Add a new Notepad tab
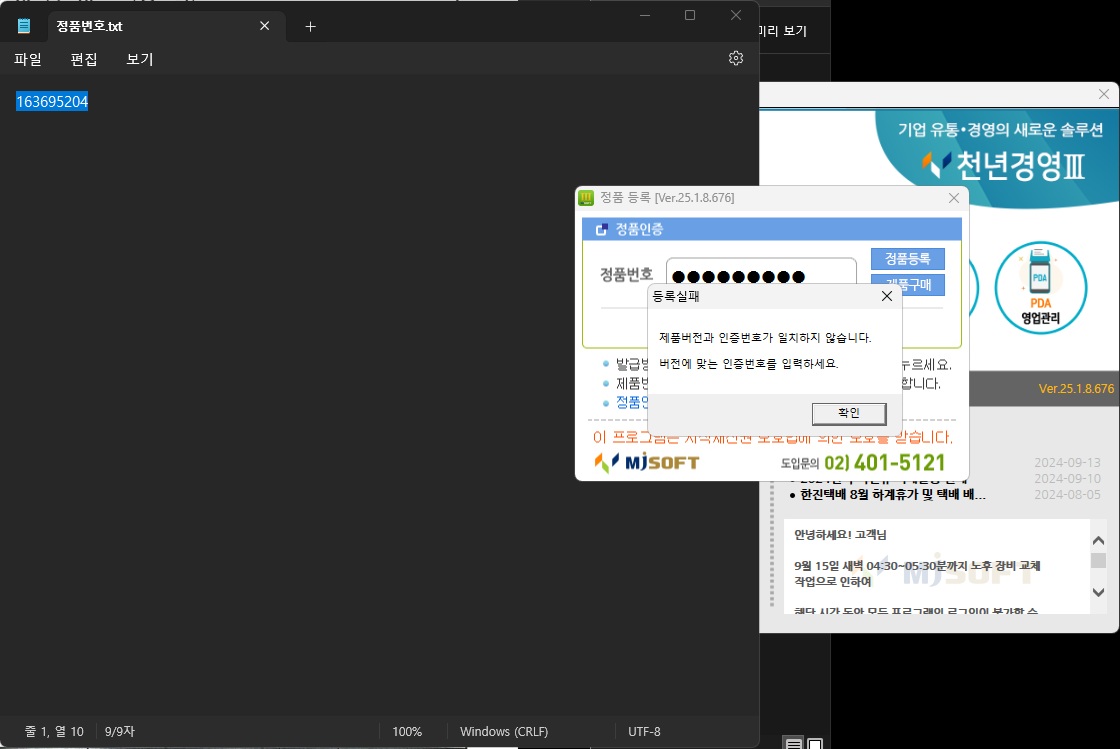This screenshot has height=749, width=1120. pos(310,26)
